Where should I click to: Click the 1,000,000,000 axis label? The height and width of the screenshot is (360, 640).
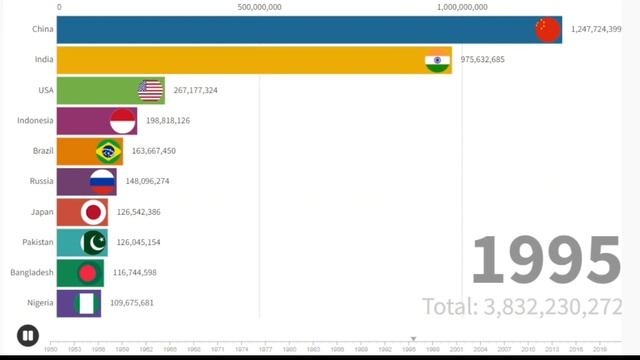(x=462, y=7)
